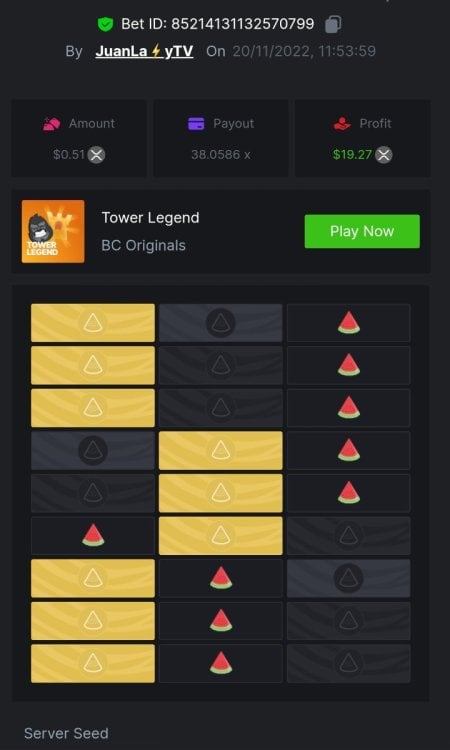This screenshot has width=450, height=750.
Task: Click the watermelon in the top row
Action: (x=349, y=323)
